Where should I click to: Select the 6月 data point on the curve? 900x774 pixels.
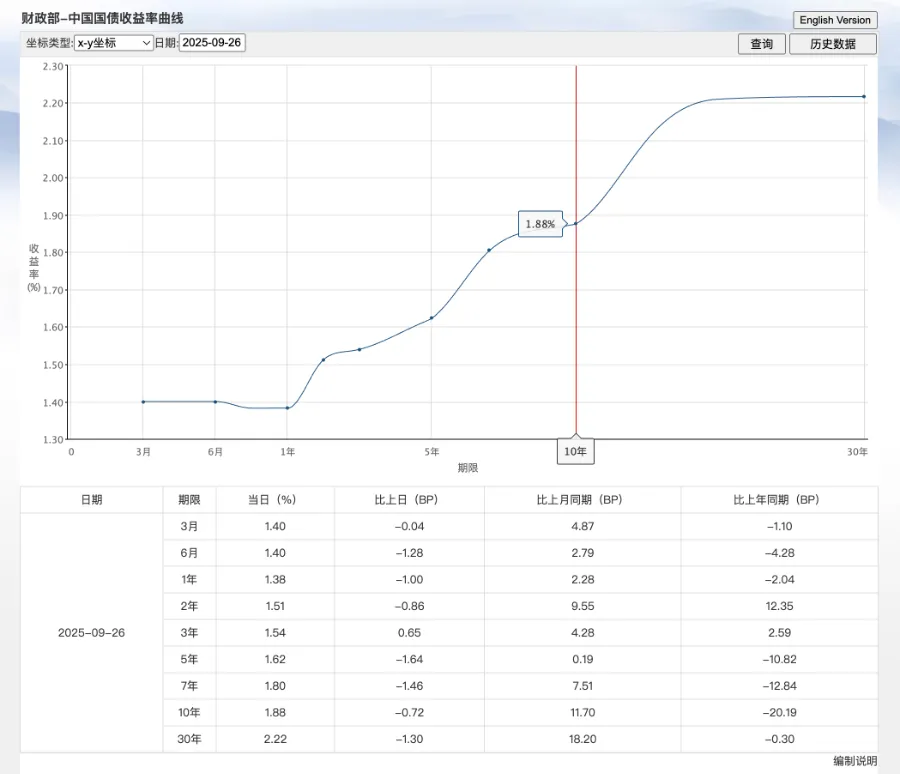pyautogui.click(x=215, y=402)
